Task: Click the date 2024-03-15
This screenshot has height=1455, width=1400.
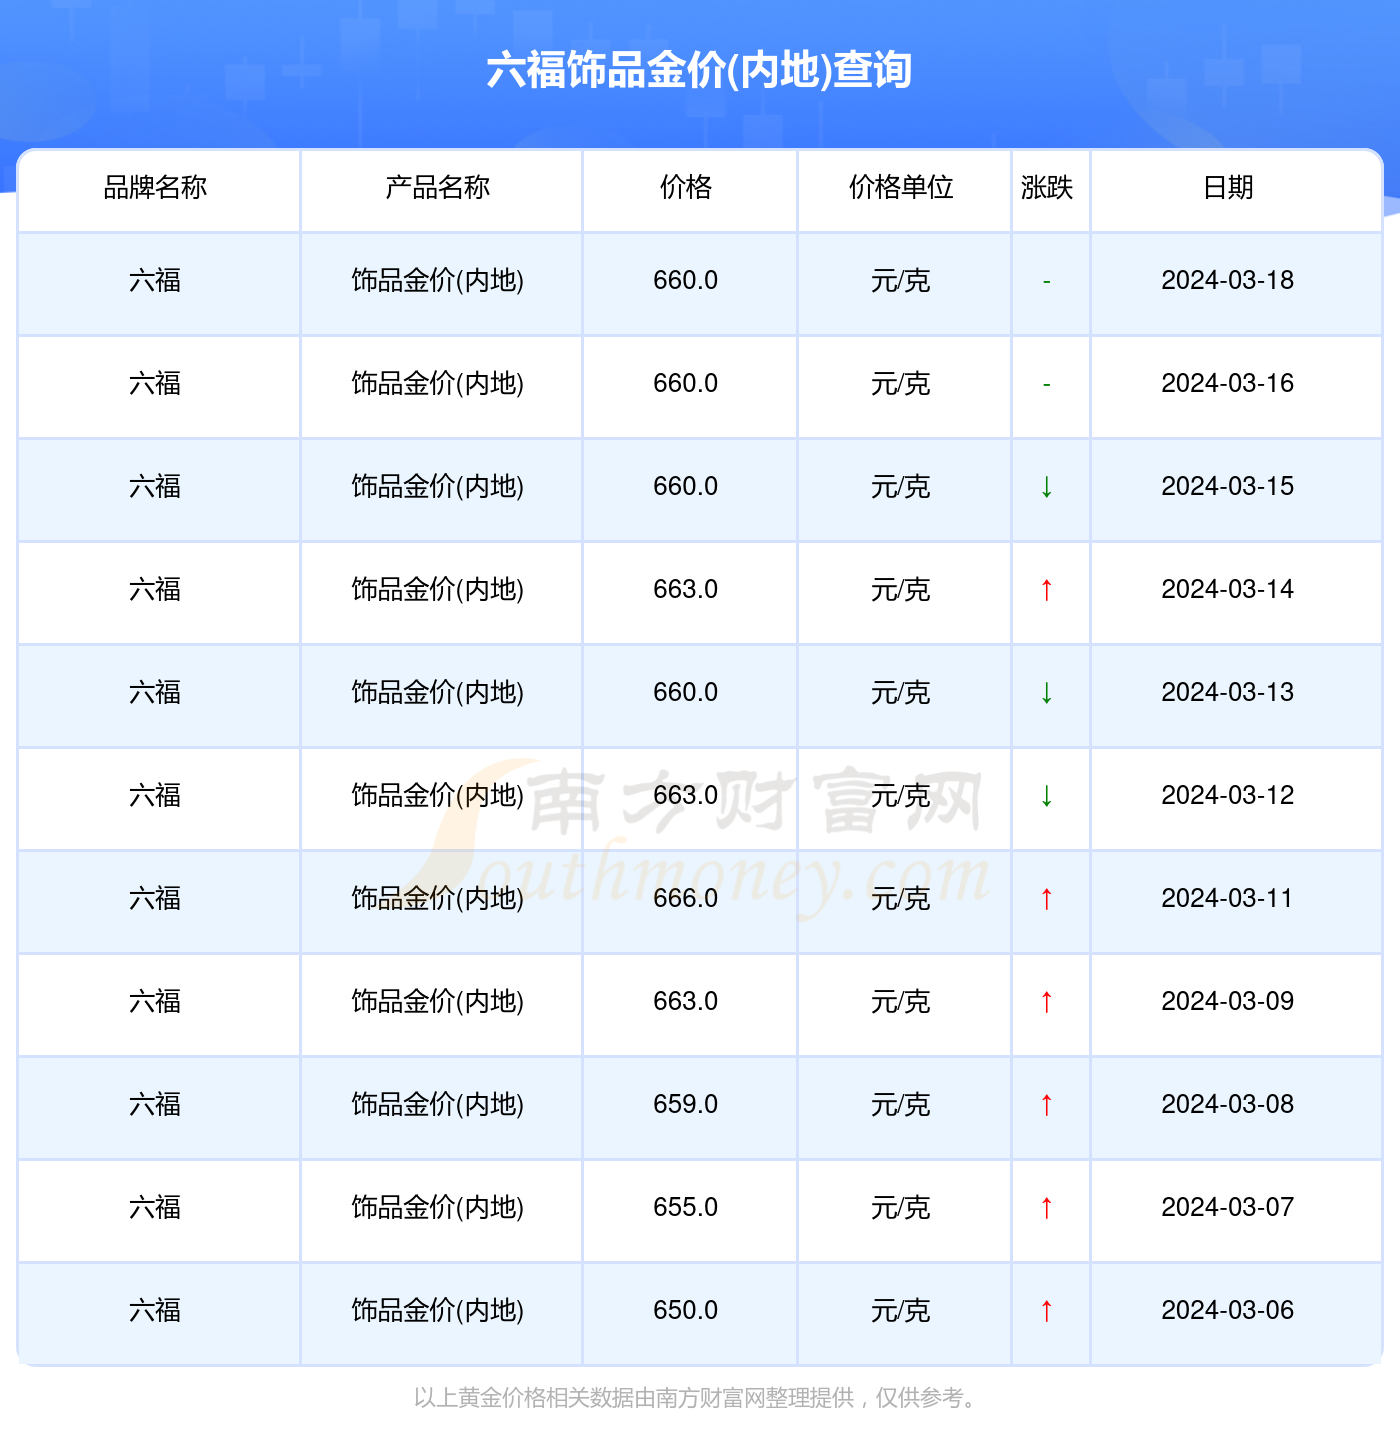Action: pyautogui.click(x=1228, y=486)
